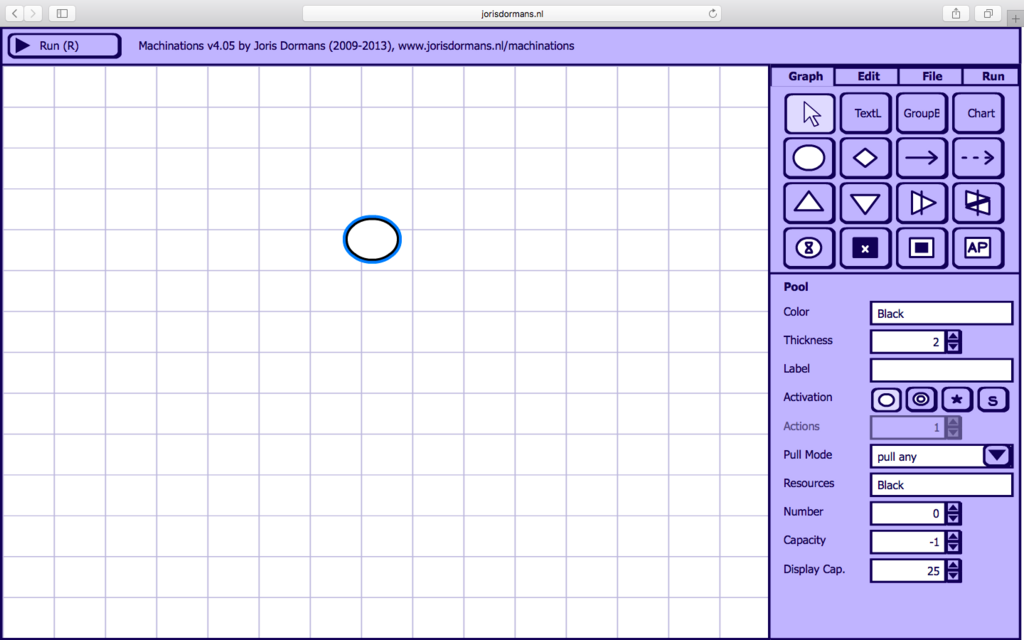Select the TextLabel tool
Screen dimensions: 1024x640
[865, 114]
